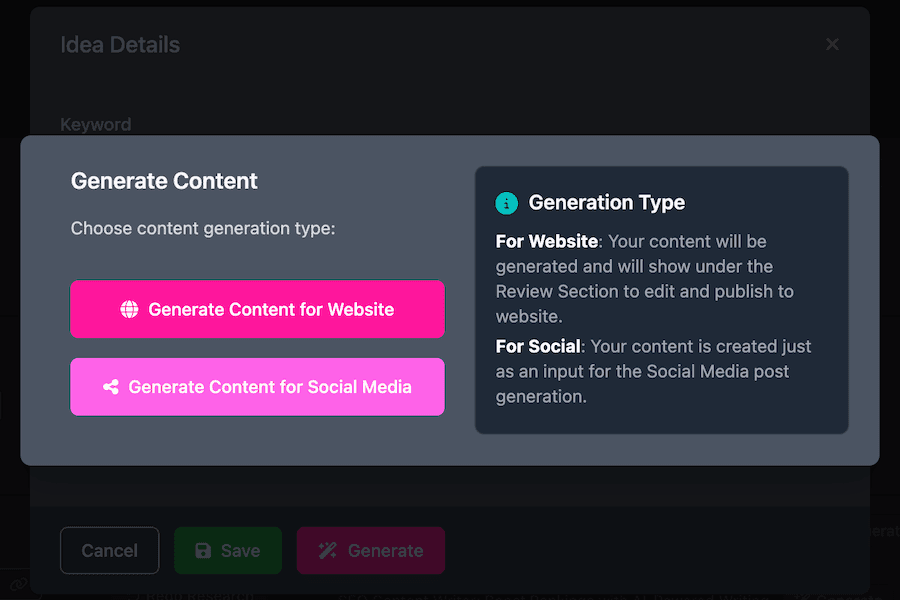Select Generate Content for Social Media

(257, 386)
